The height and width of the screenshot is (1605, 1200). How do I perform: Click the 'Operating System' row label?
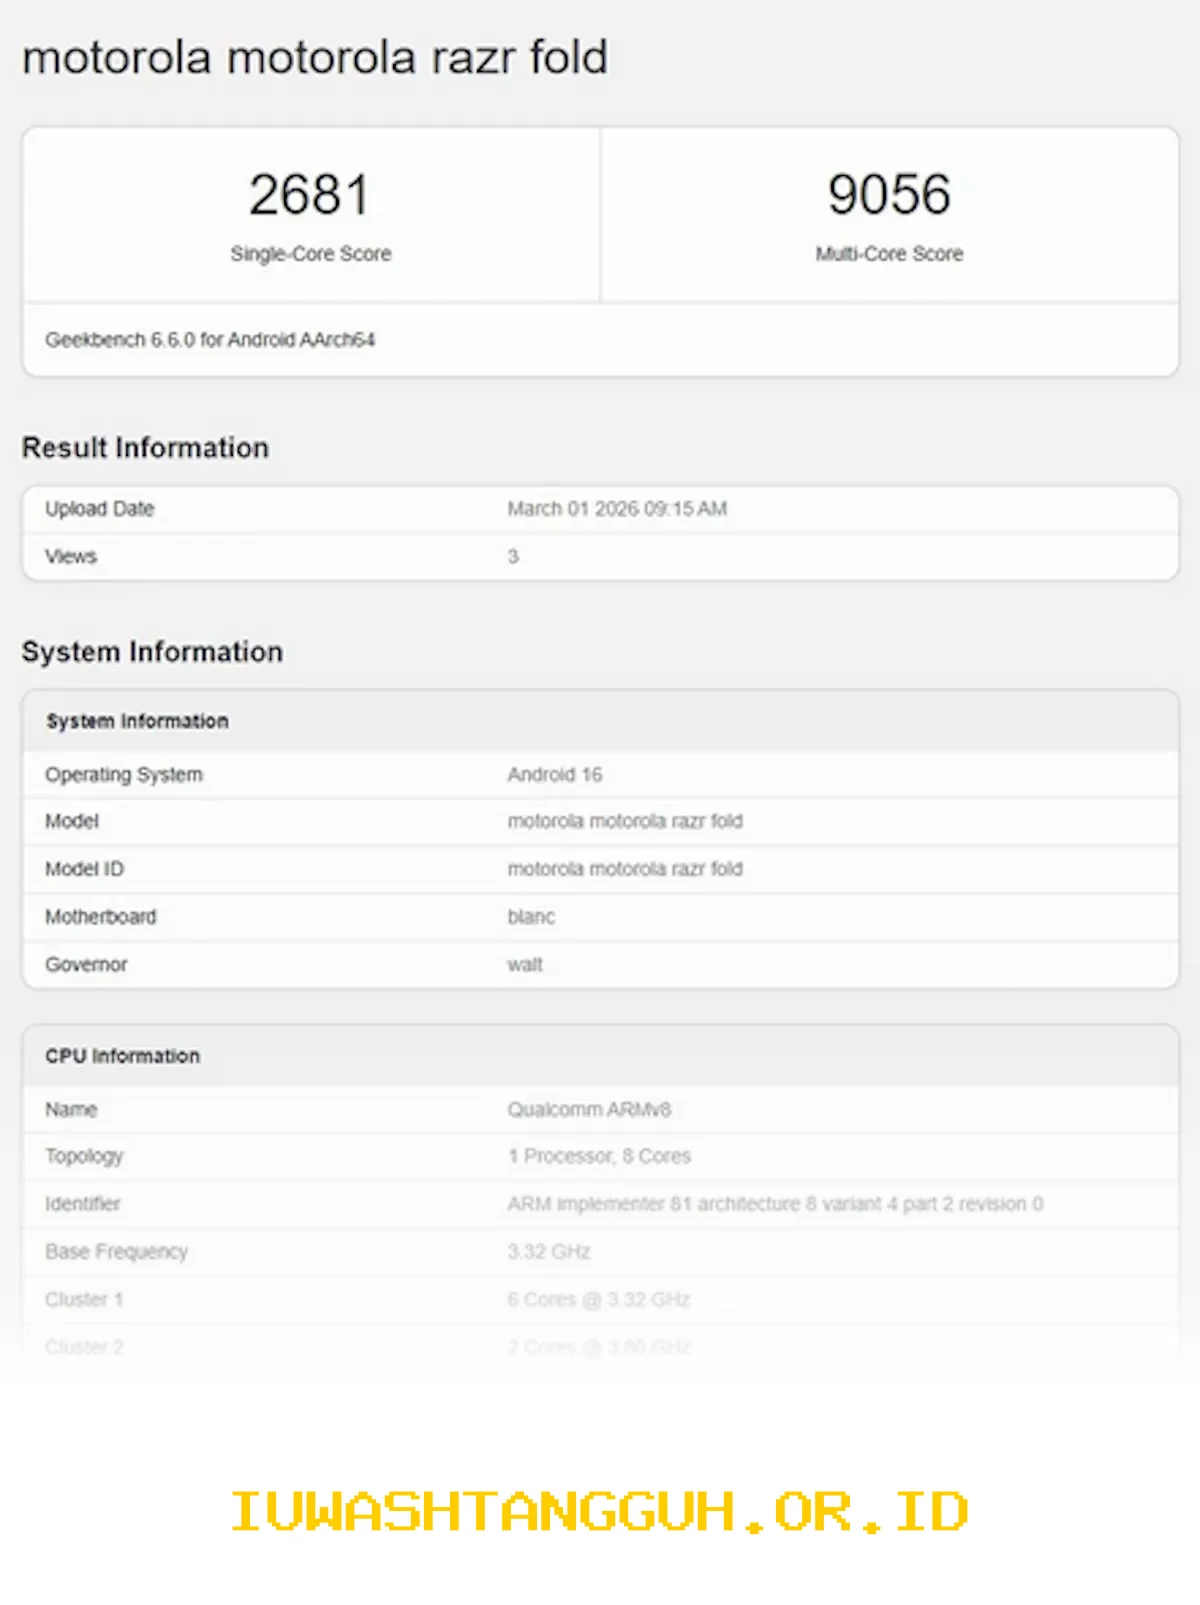click(x=124, y=775)
